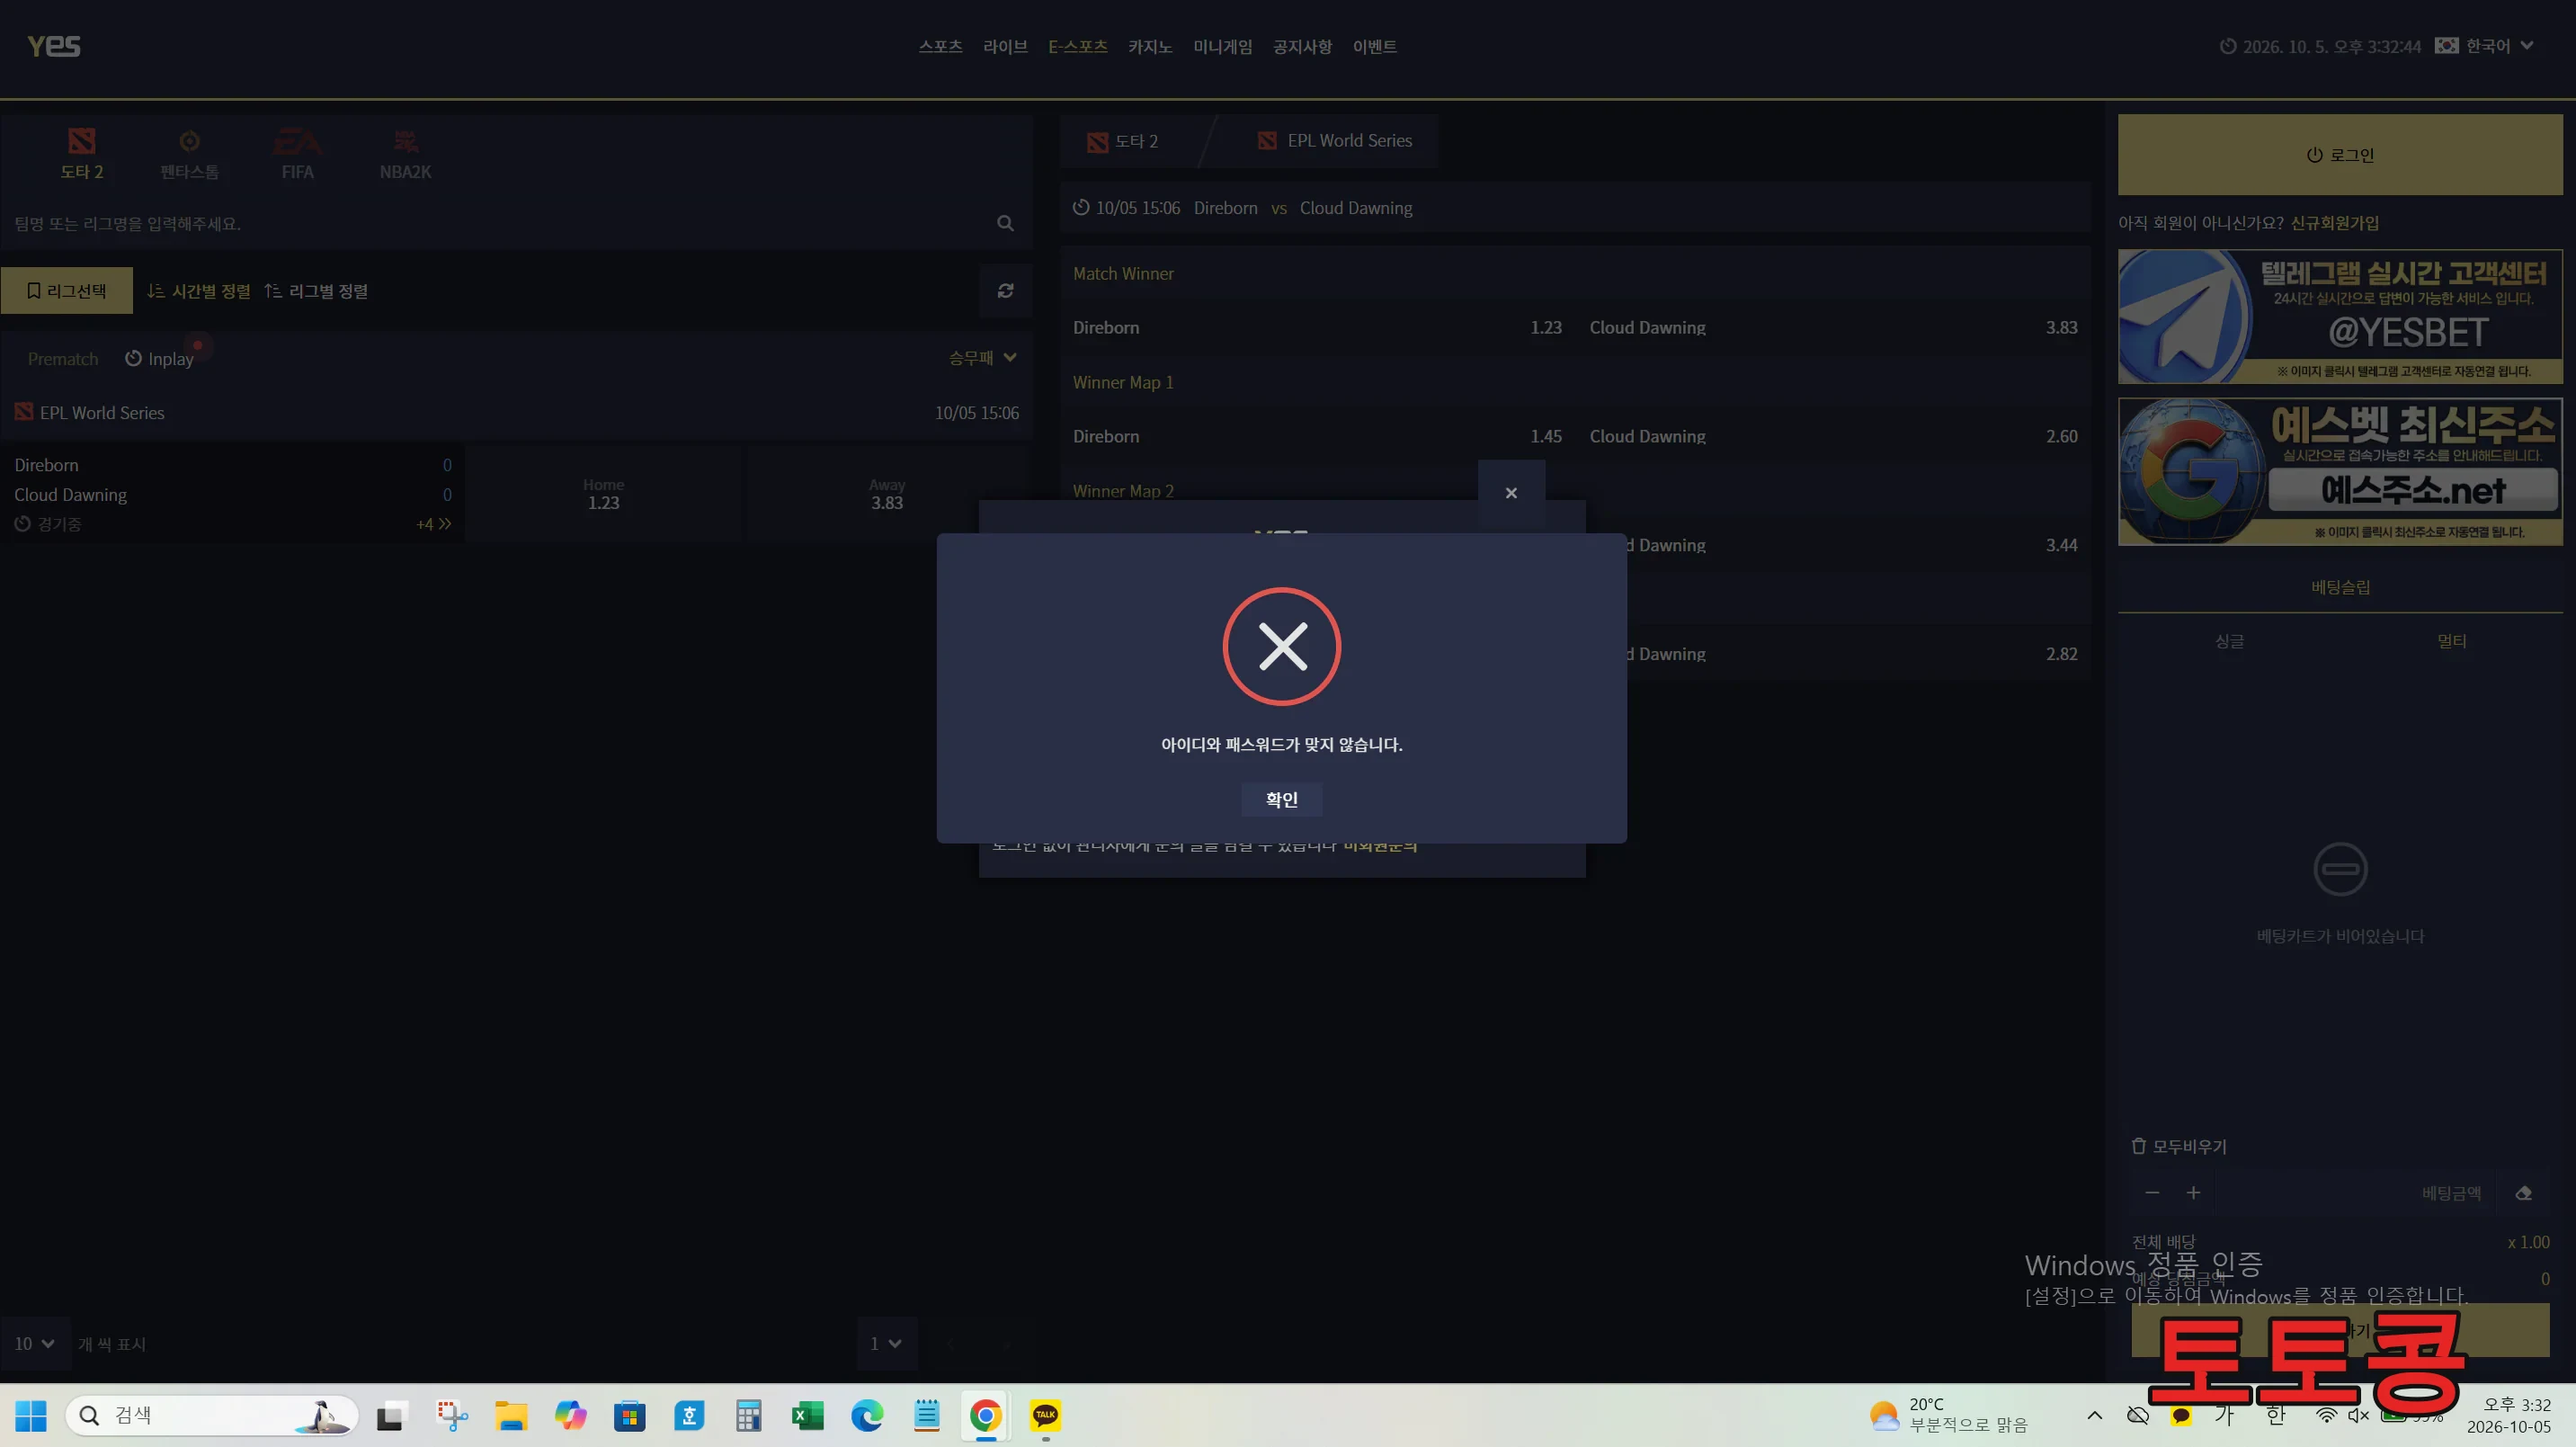Open the 신규회원가입 link
2576x1447 pixels.
pos(2335,223)
